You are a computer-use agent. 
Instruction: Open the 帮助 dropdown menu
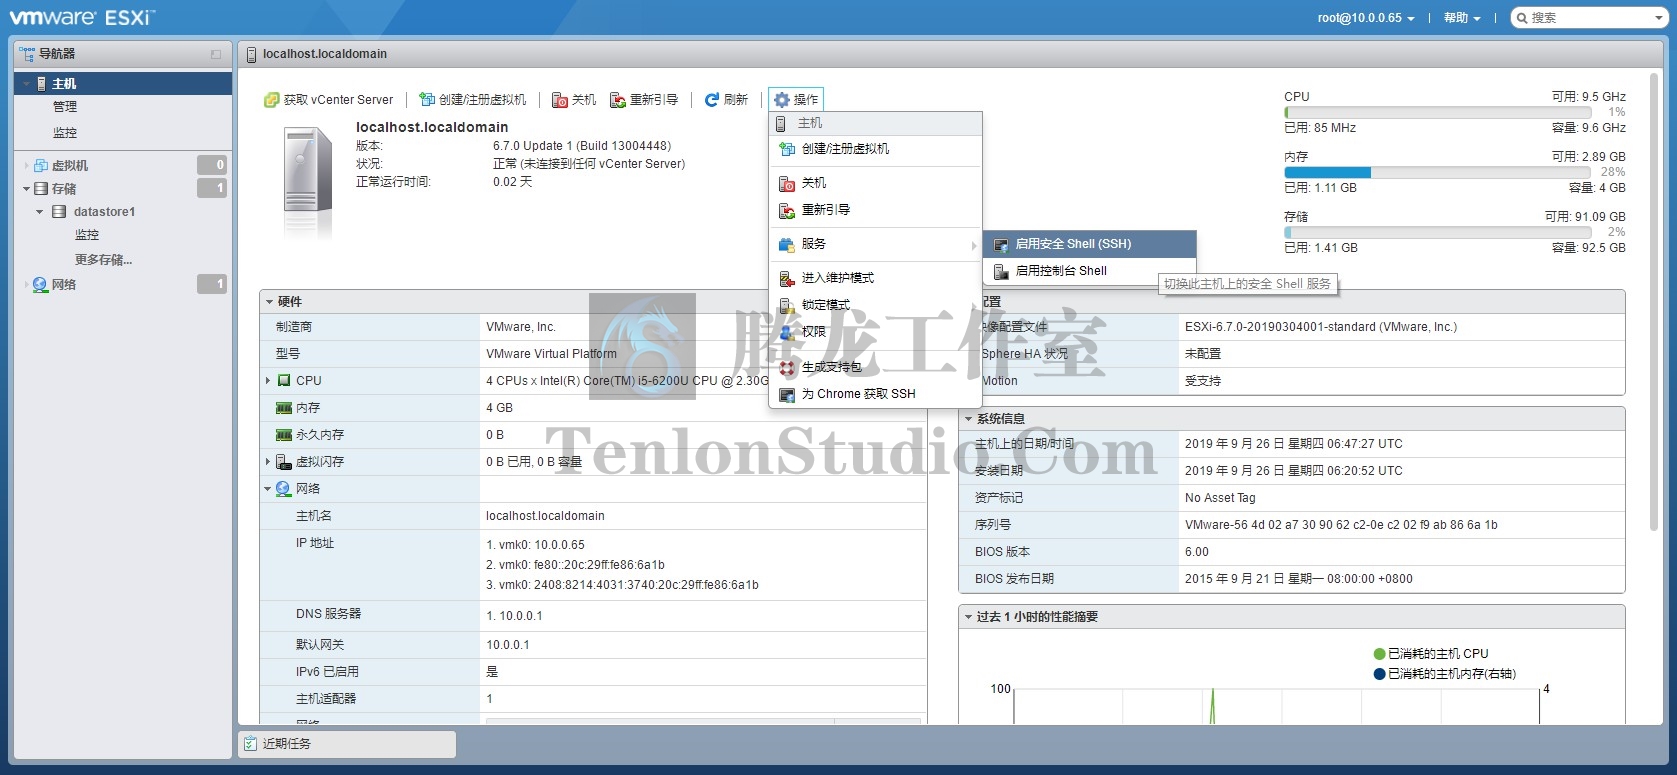(x=1462, y=18)
